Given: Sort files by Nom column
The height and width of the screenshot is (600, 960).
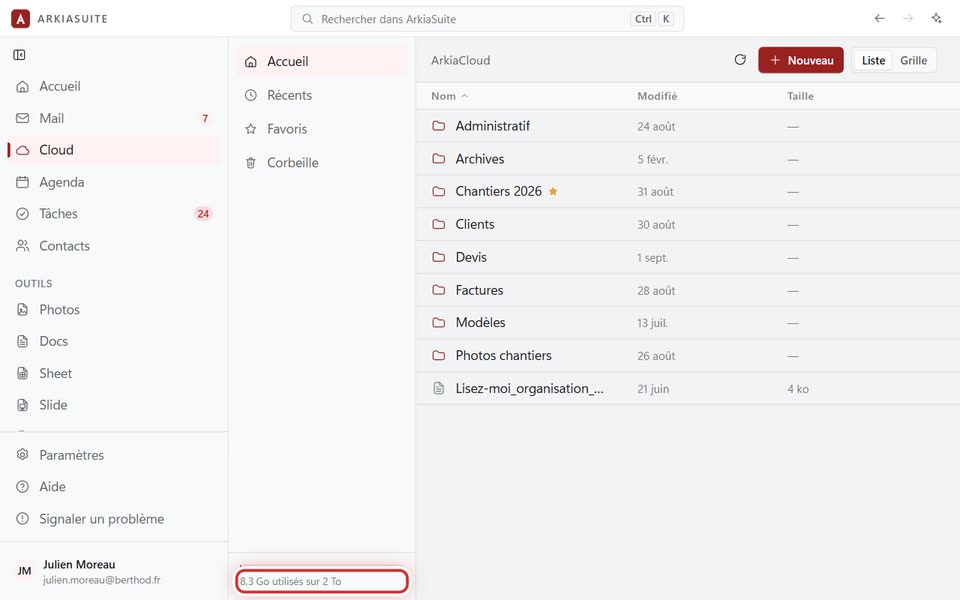Looking at the screenshot, I should [449, 96].
